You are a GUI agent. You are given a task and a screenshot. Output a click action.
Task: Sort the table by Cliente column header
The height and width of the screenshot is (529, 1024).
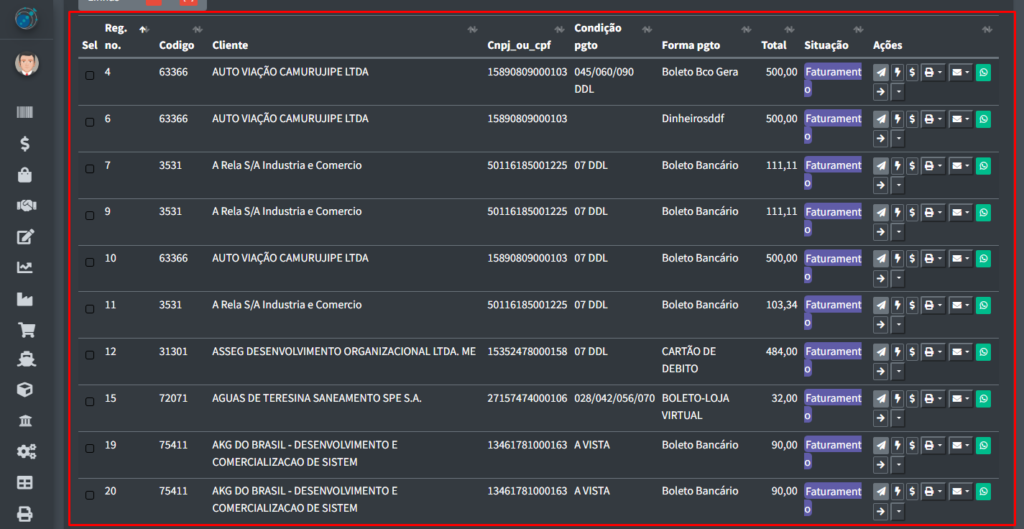230,45
